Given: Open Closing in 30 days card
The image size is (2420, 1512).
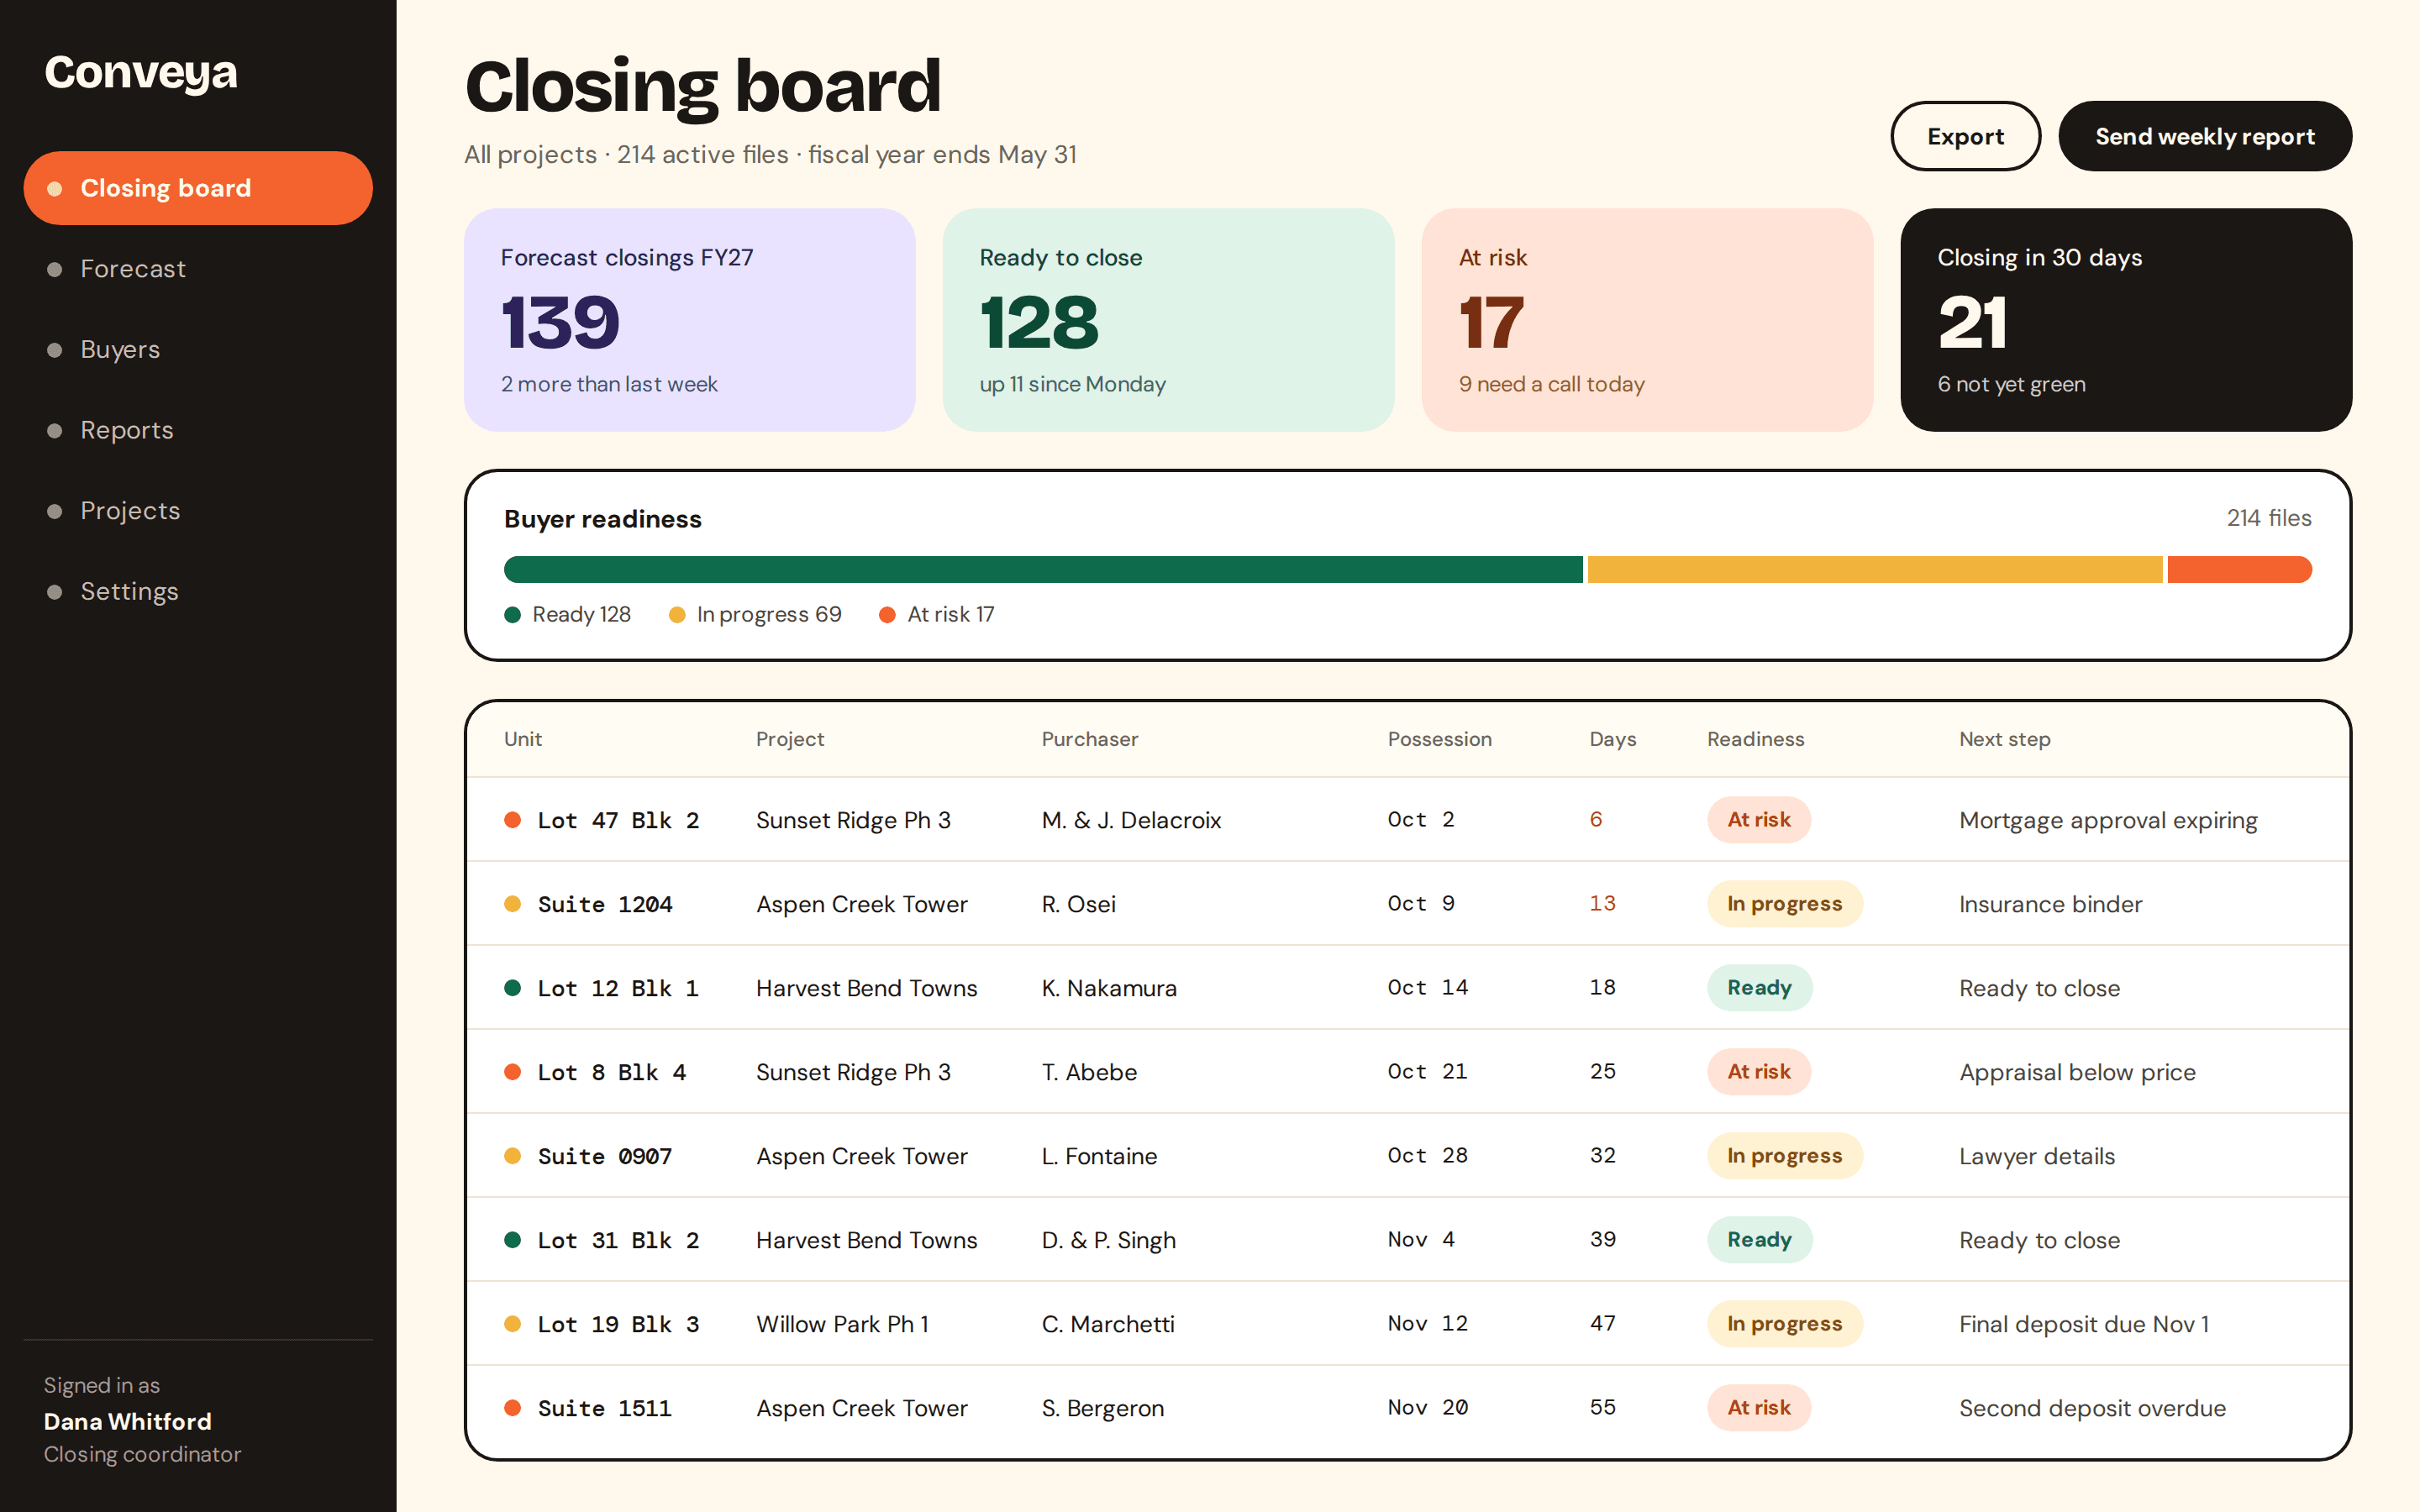Looking at the screenshot, I should [x=2126, y=320].
